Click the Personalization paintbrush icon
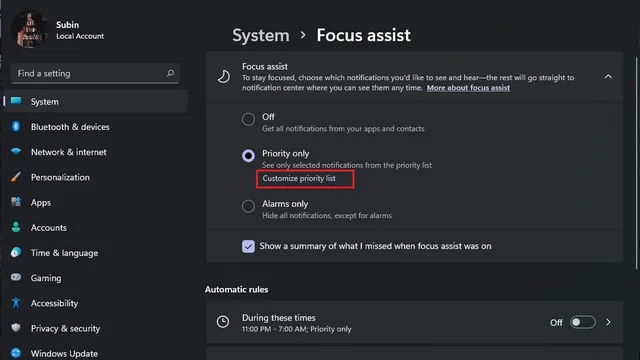The image size is (640, 360). pyautogui.click(x=16, y=177)
